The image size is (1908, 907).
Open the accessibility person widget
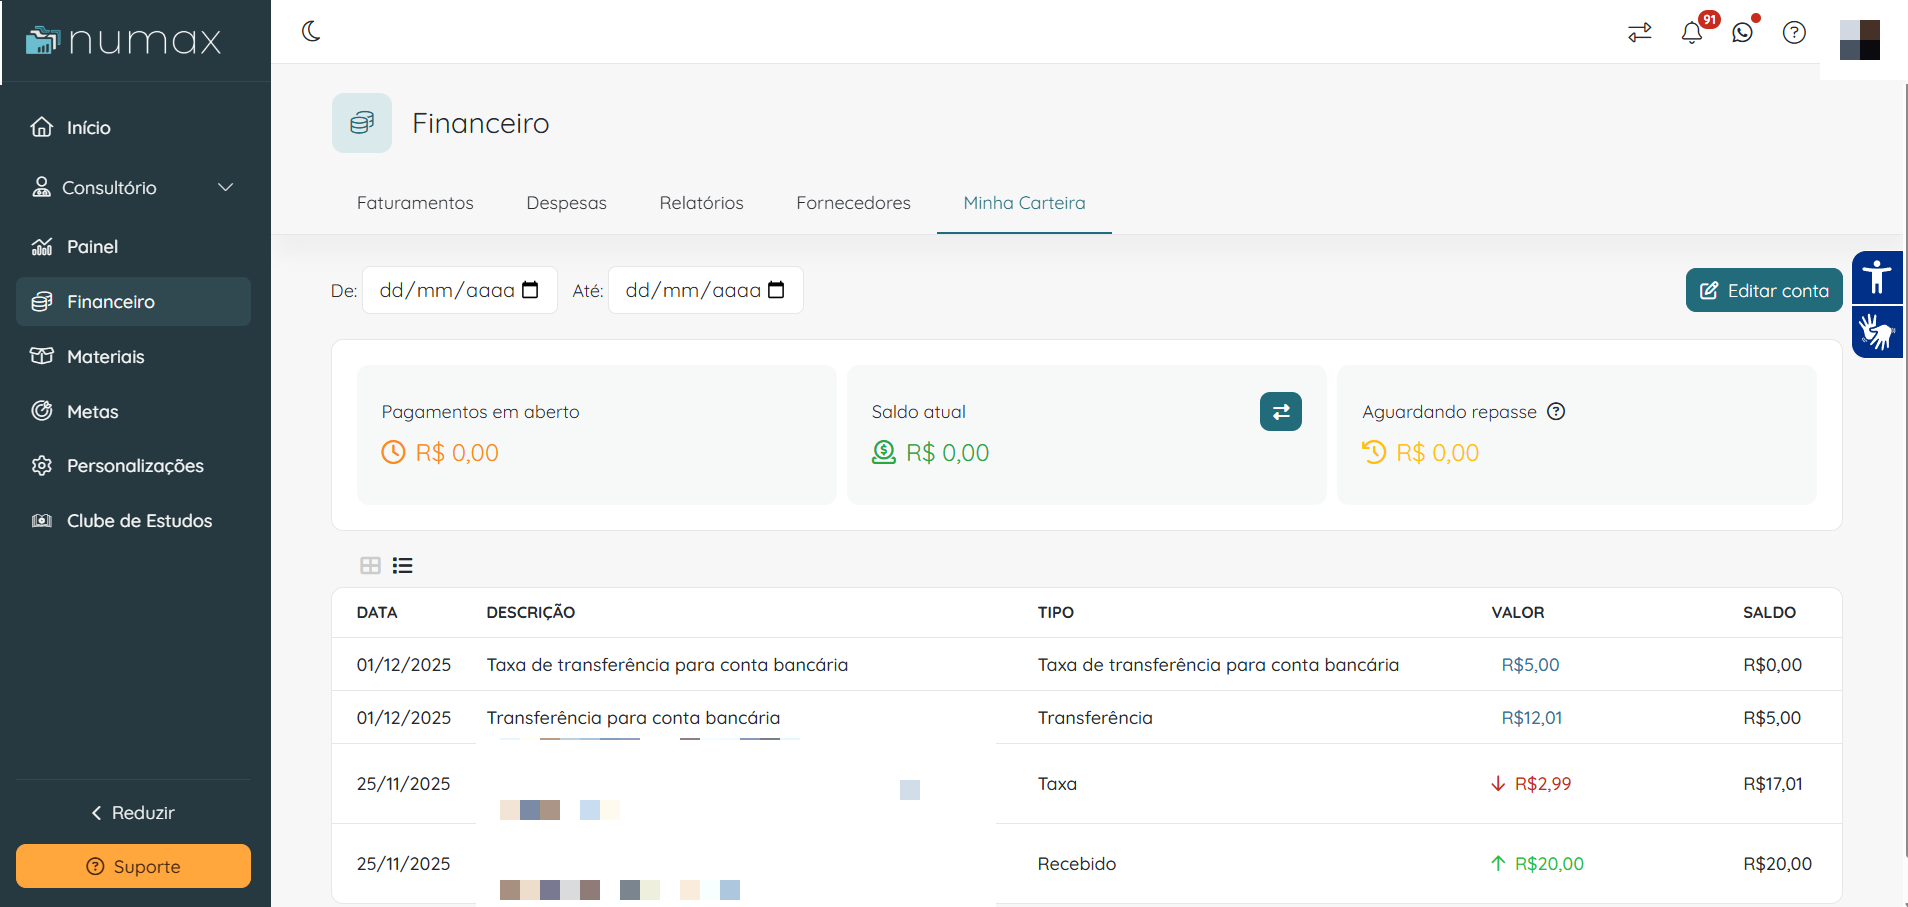(x=1877, y=277)
